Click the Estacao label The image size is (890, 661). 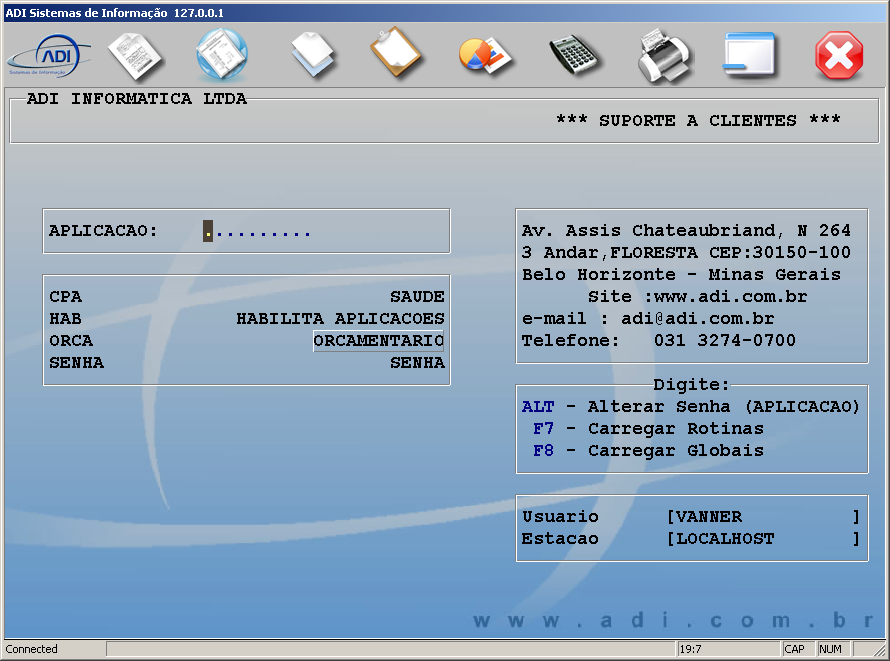pos(560,539)
